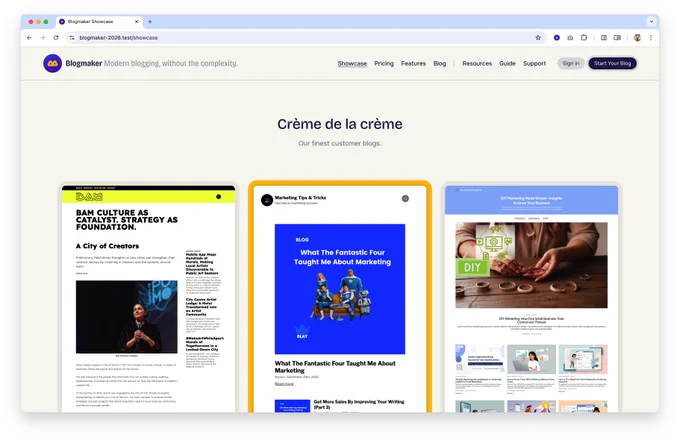
Task: Click the blue Fantastic Four post image
Action: [340, 289]
